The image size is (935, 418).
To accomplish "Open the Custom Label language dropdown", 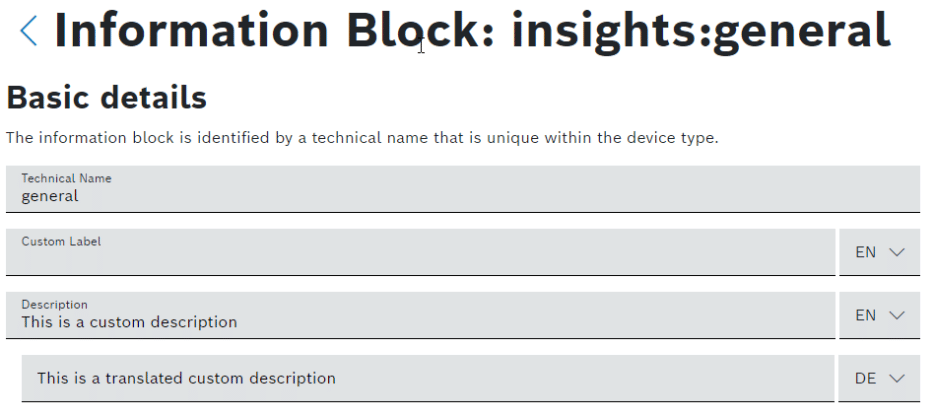I will point(879,253).
